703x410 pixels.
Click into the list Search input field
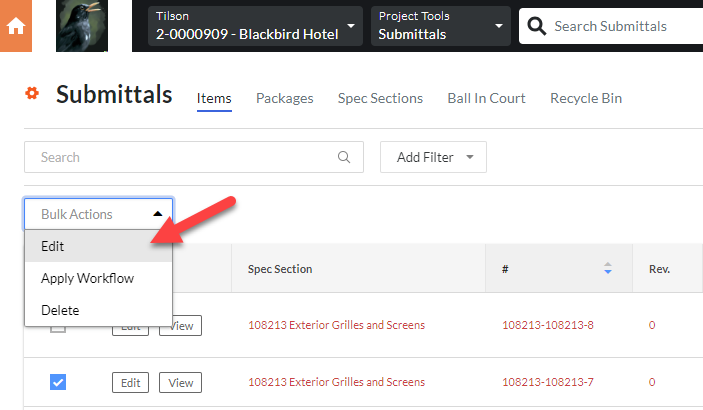coord(180,157)
